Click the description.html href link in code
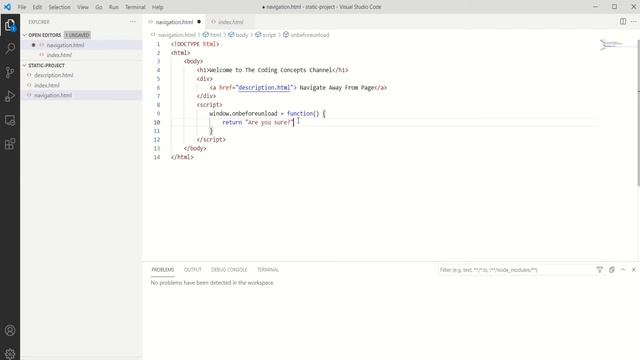The image size is (640, 360). pyautogui.click(x=264, y=87)
